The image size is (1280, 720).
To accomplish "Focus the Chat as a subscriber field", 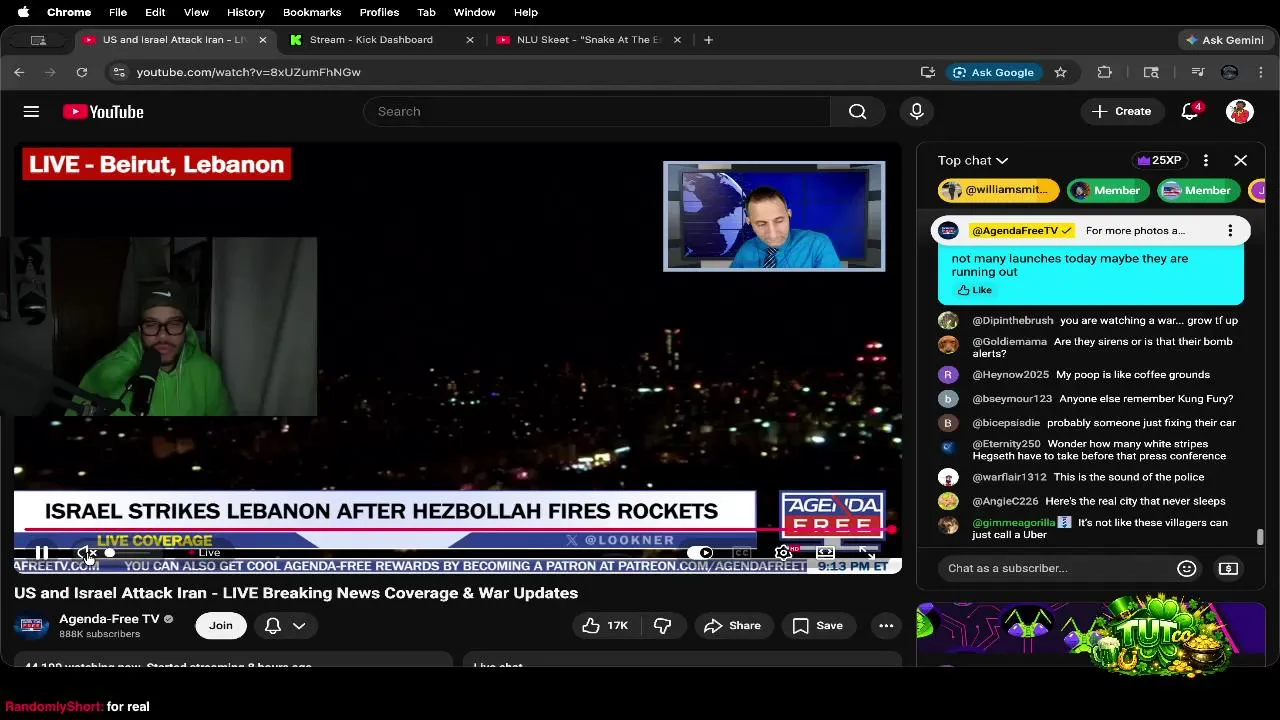I will (x=1056, y=568).
